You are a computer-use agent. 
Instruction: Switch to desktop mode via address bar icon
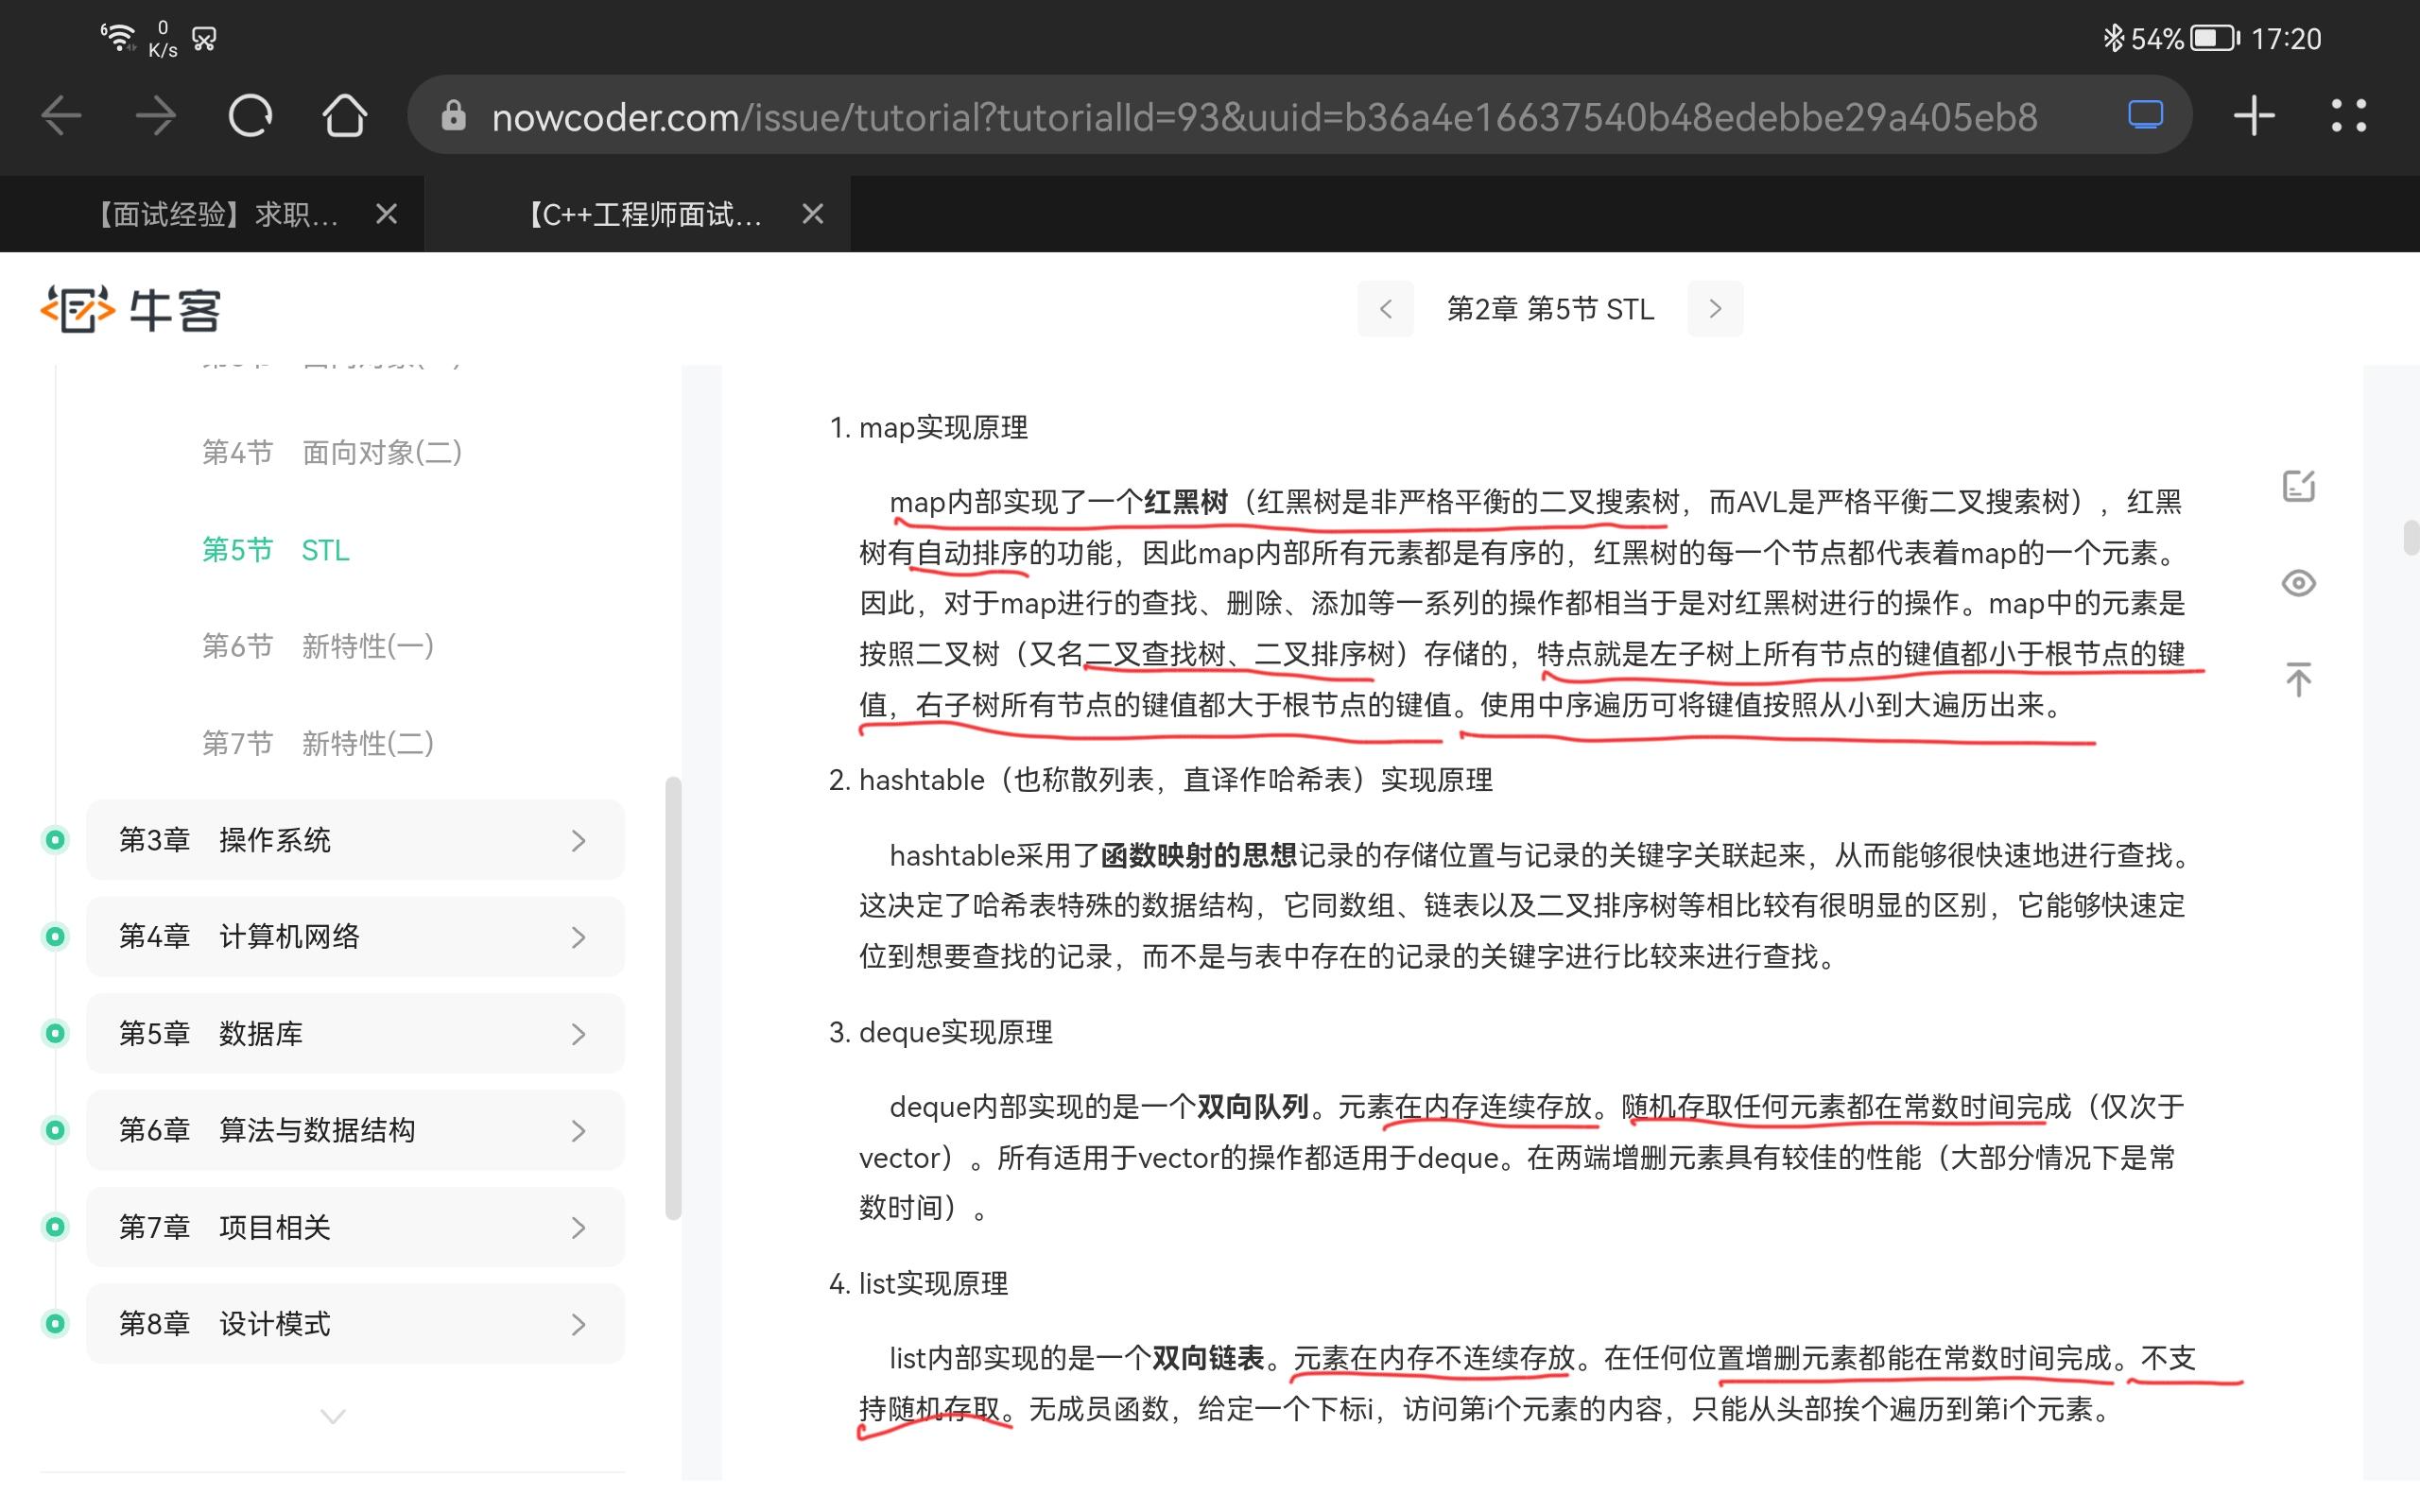2145,116
